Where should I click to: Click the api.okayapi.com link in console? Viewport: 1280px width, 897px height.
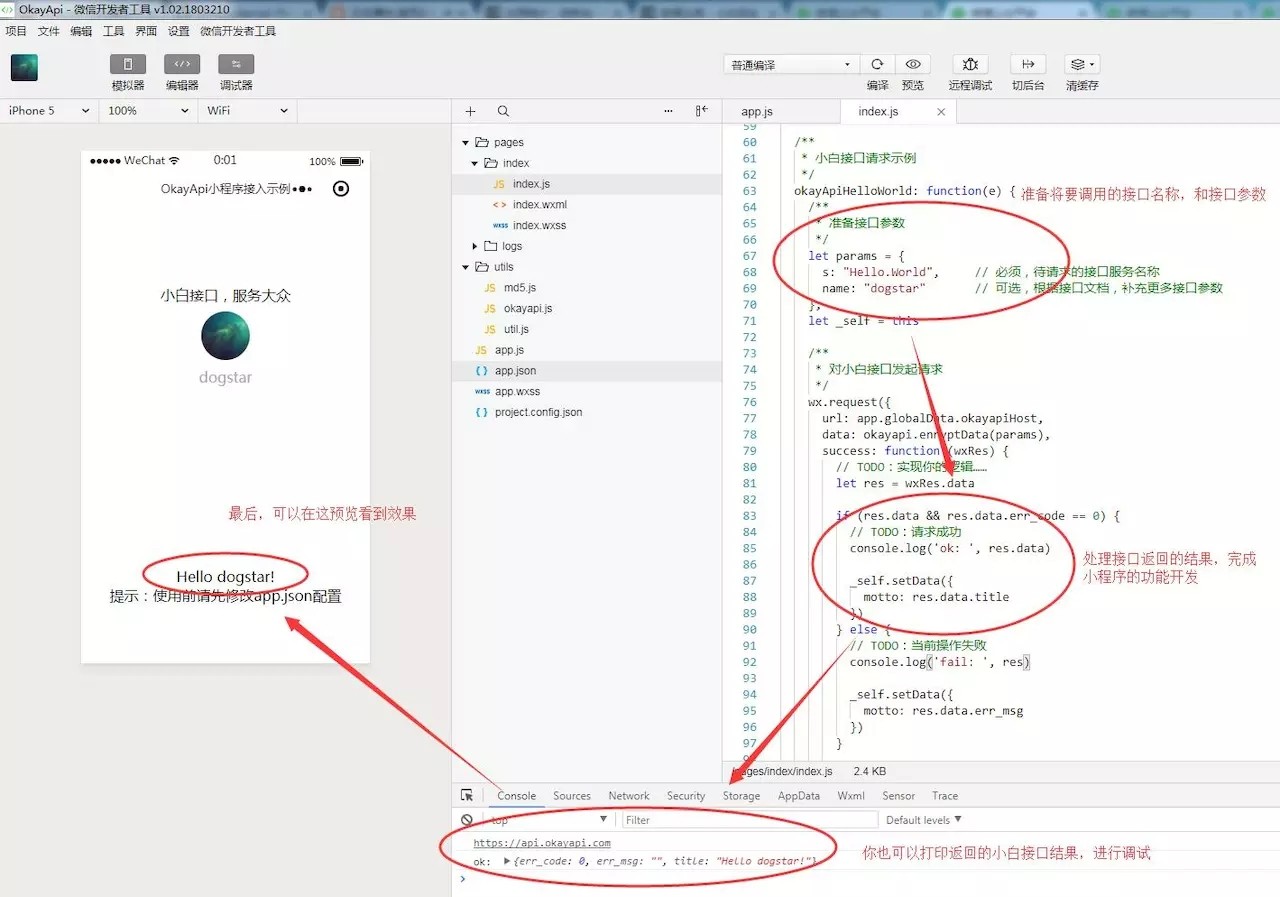point(541,843)
